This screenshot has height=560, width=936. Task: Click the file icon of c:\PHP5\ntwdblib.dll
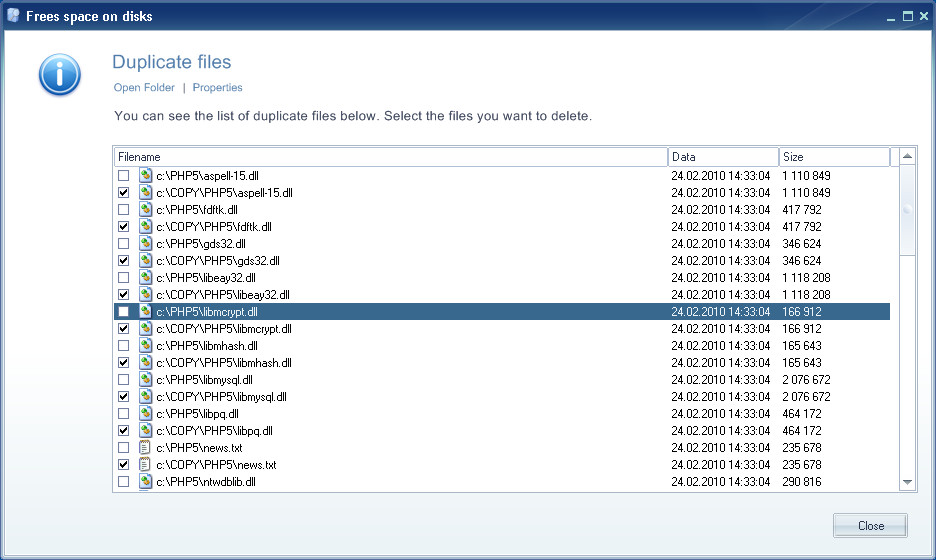[145, 481]
